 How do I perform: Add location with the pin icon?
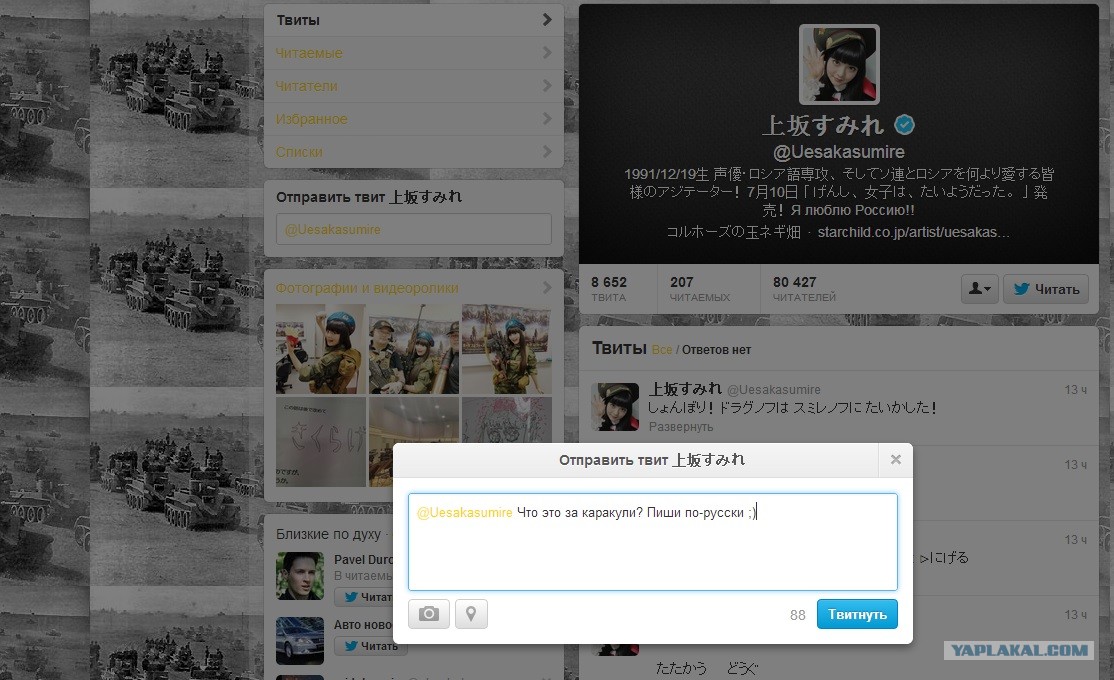(470, 614)
